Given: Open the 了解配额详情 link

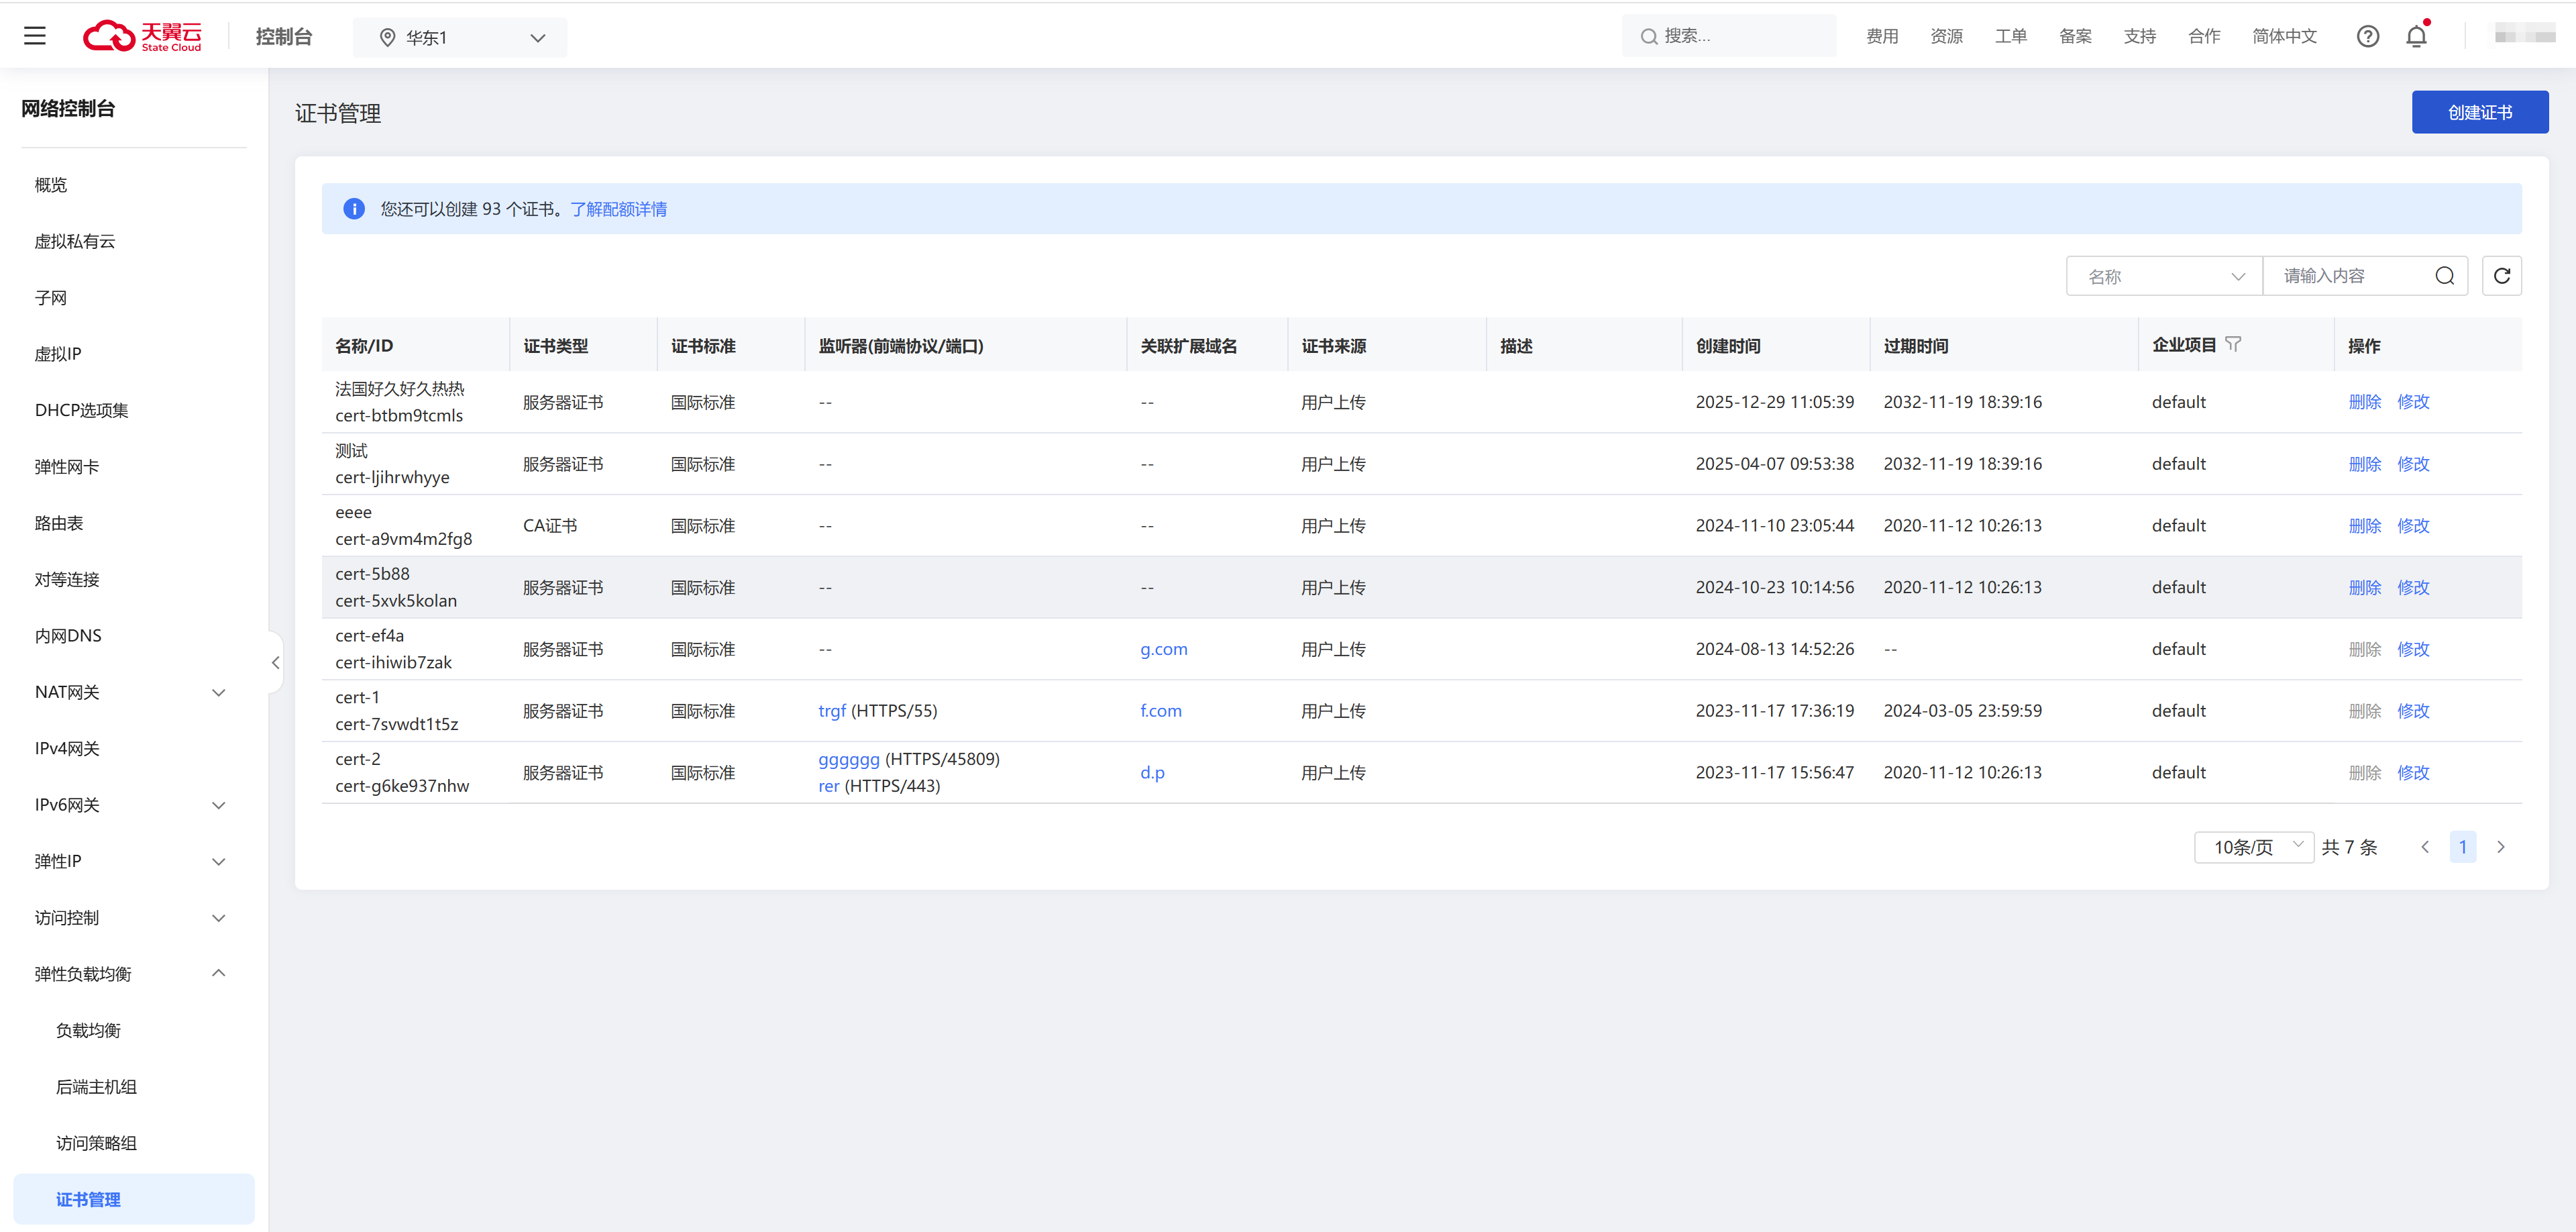Looking at the screenshot, I should tap(618, 209).
